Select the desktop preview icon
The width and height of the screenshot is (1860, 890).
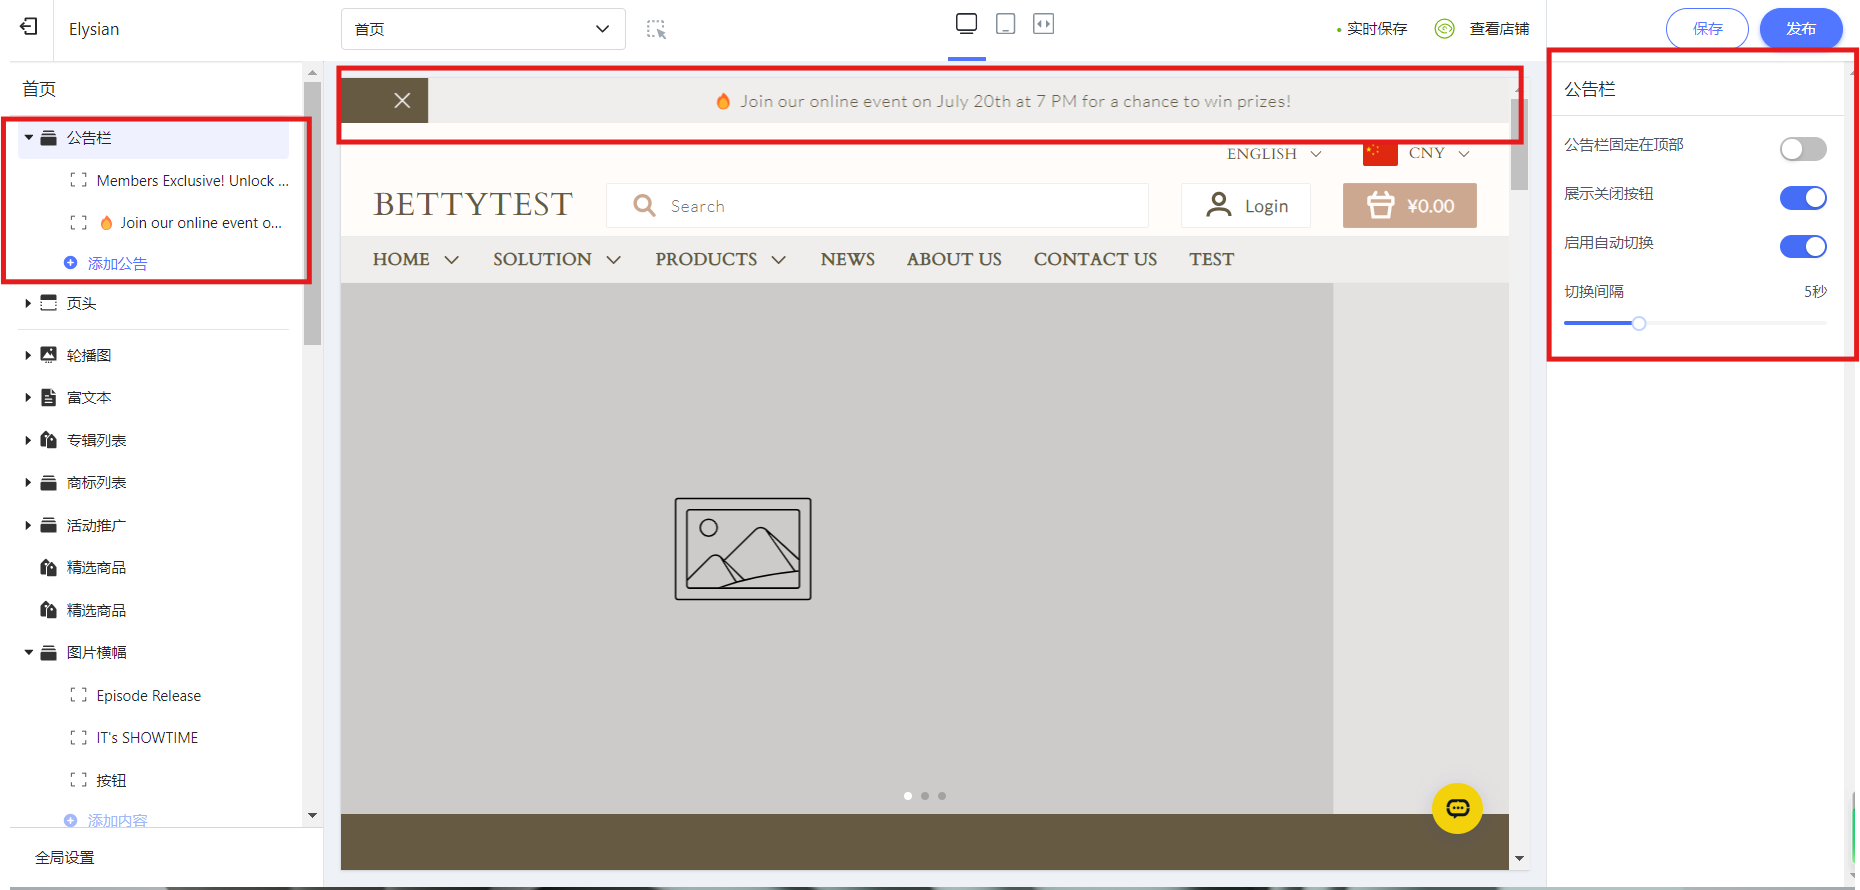(966, 24)
